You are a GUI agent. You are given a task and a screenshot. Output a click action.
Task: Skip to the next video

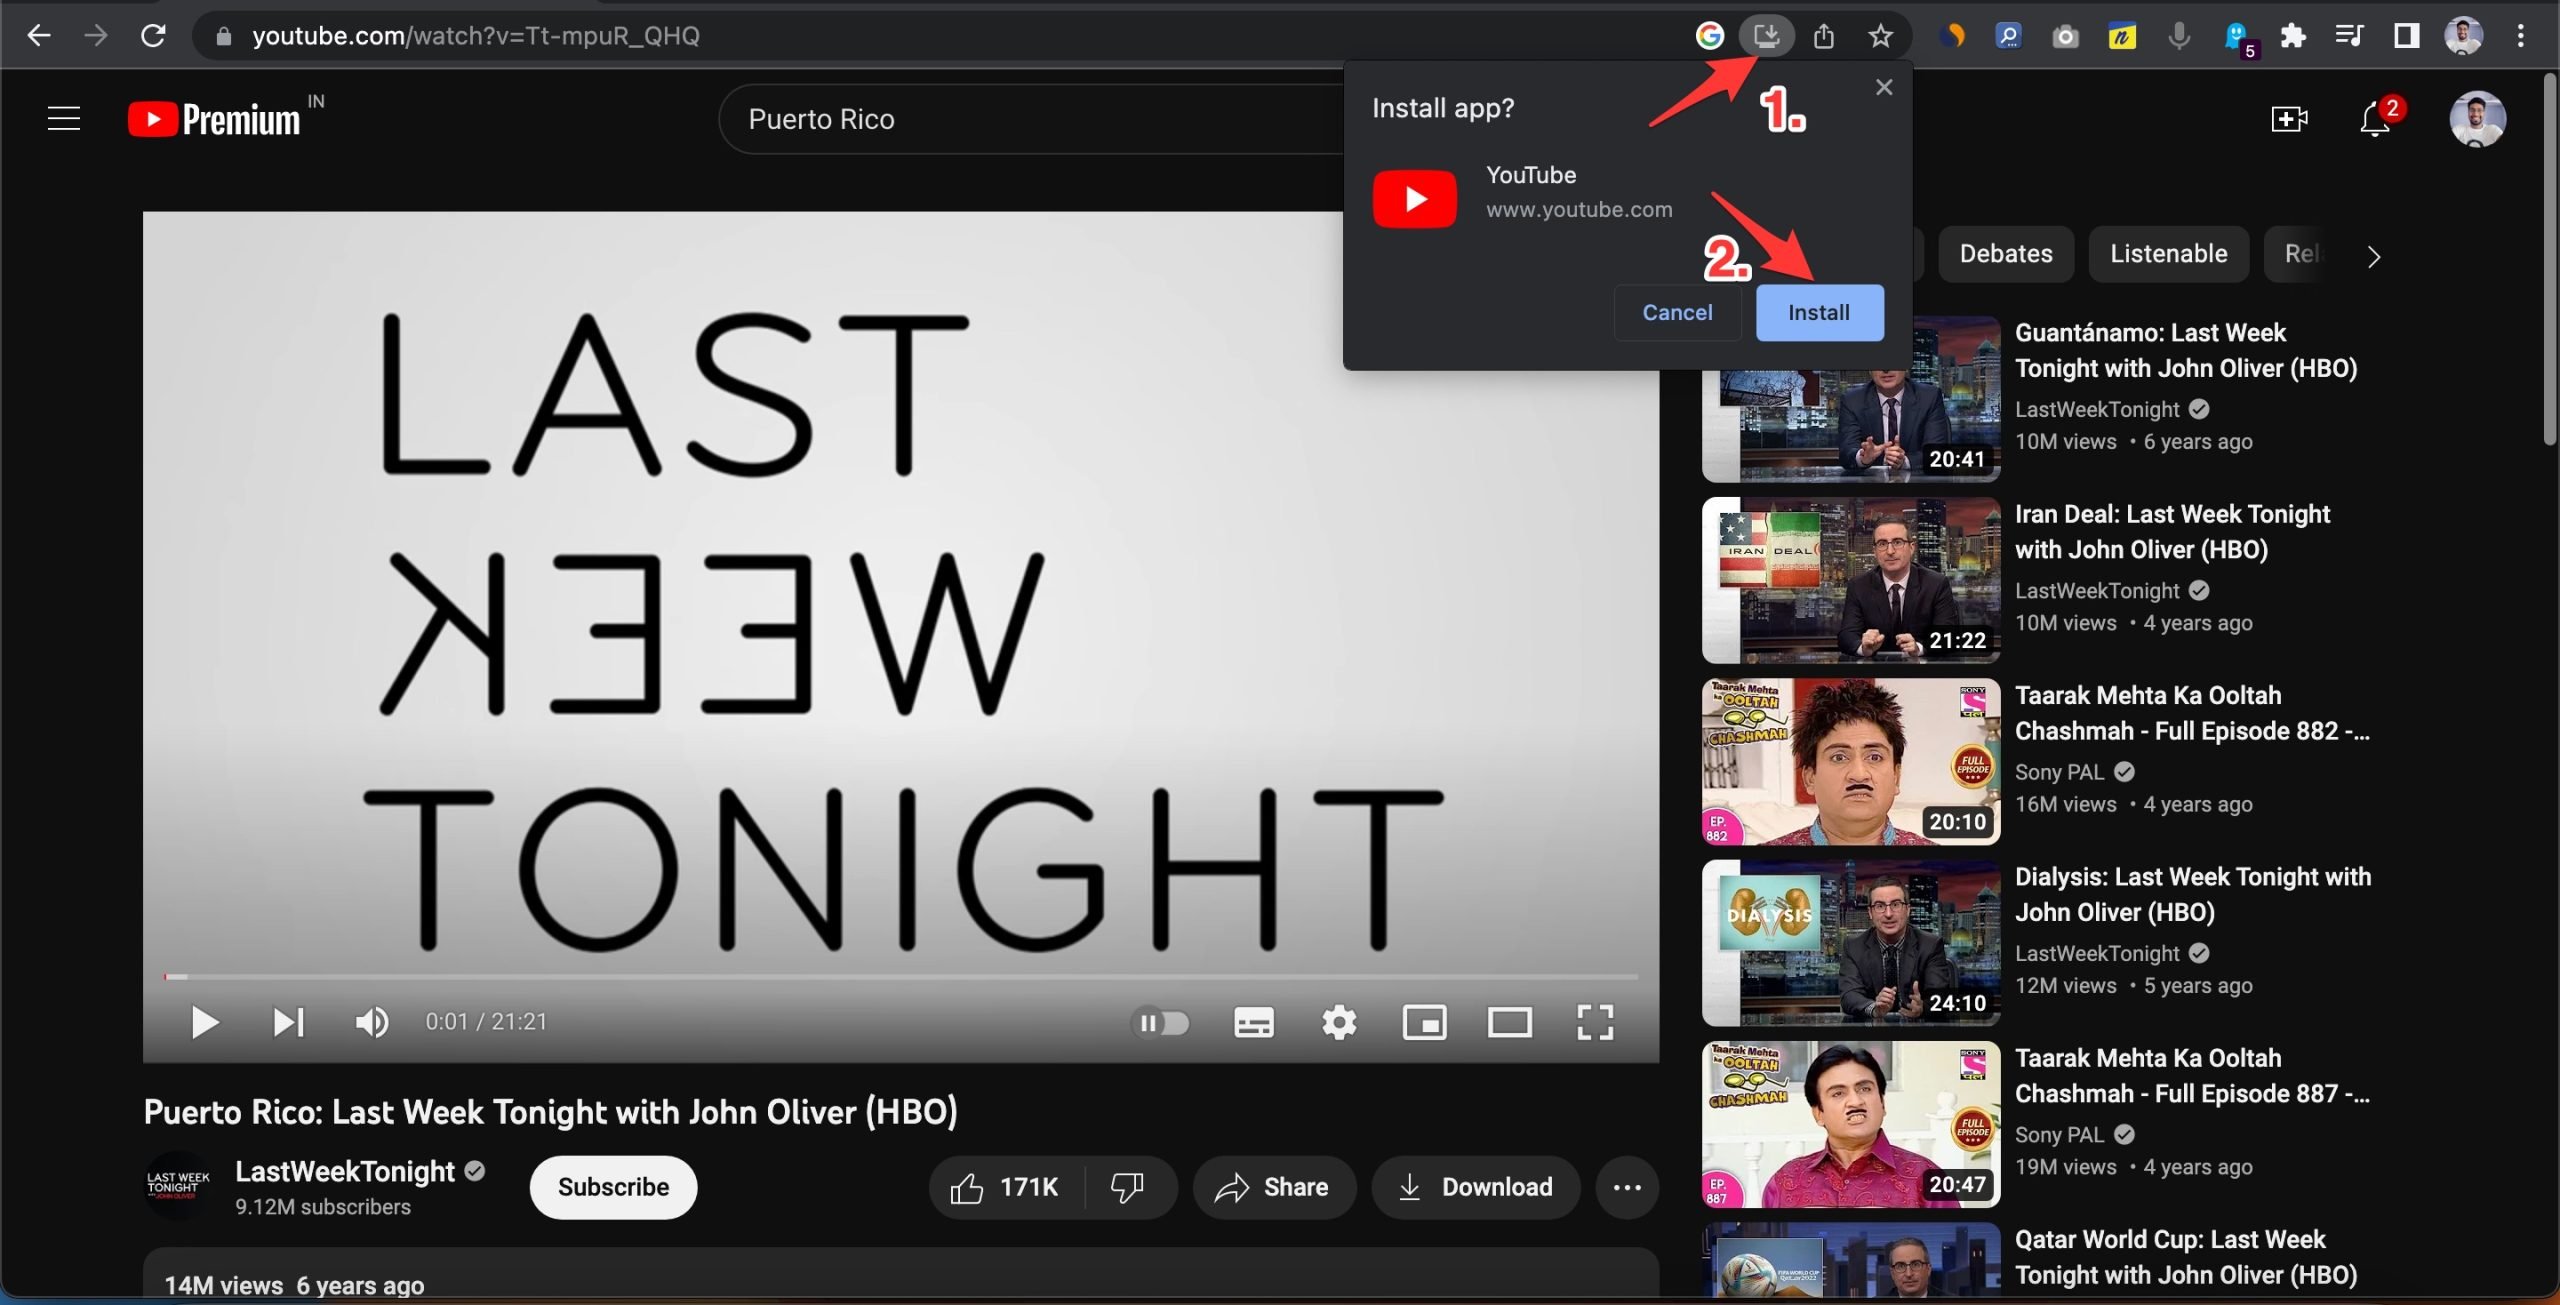288,1022
